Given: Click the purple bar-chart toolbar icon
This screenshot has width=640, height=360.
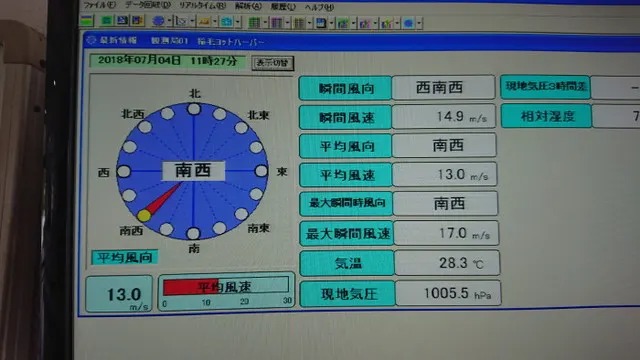Looking at the screenshot, I should 365,23.
